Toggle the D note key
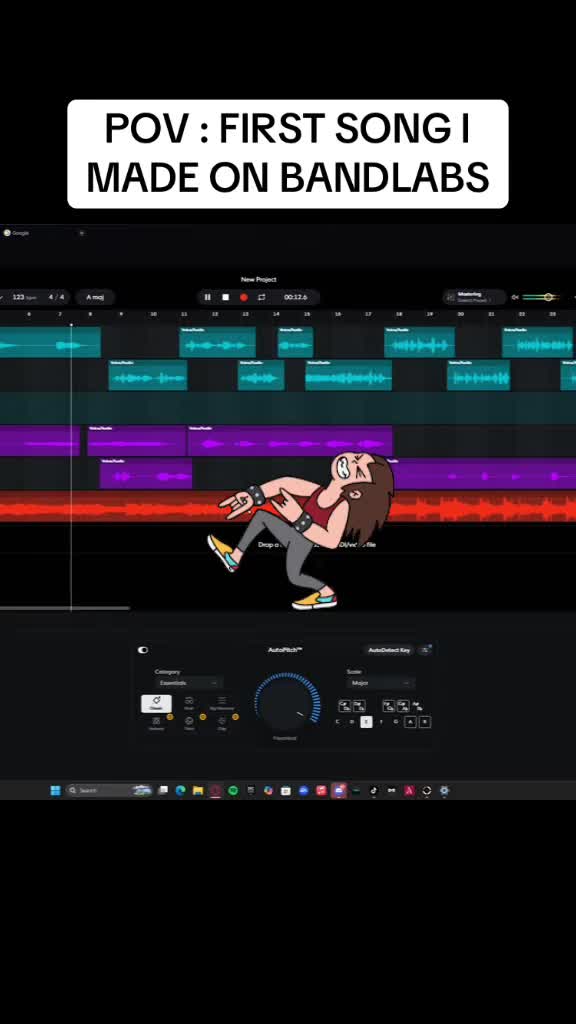Image resolution: width=576 pixels, height=1024 pixels. [x=352, y=722]
